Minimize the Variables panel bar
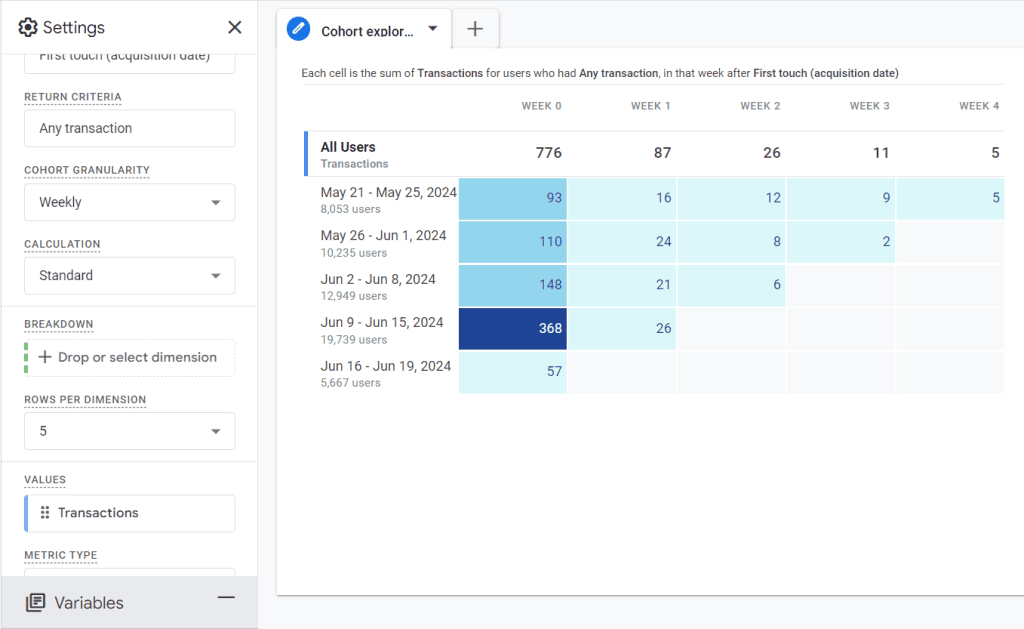Image resolution: width=1024 pixels, height=629 pixels. tap(226, 598)
